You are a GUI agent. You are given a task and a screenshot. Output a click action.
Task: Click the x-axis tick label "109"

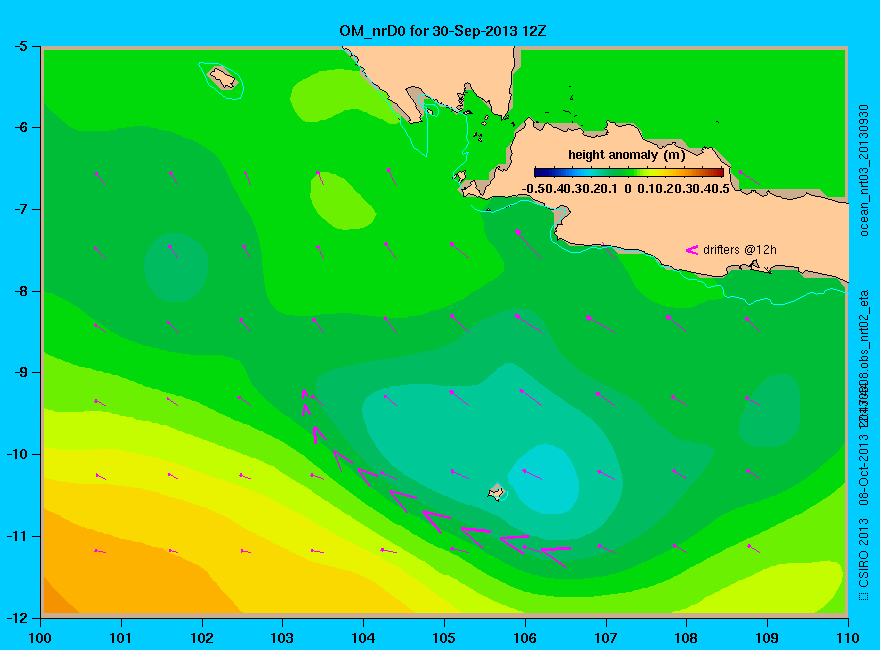coord(767,638)
